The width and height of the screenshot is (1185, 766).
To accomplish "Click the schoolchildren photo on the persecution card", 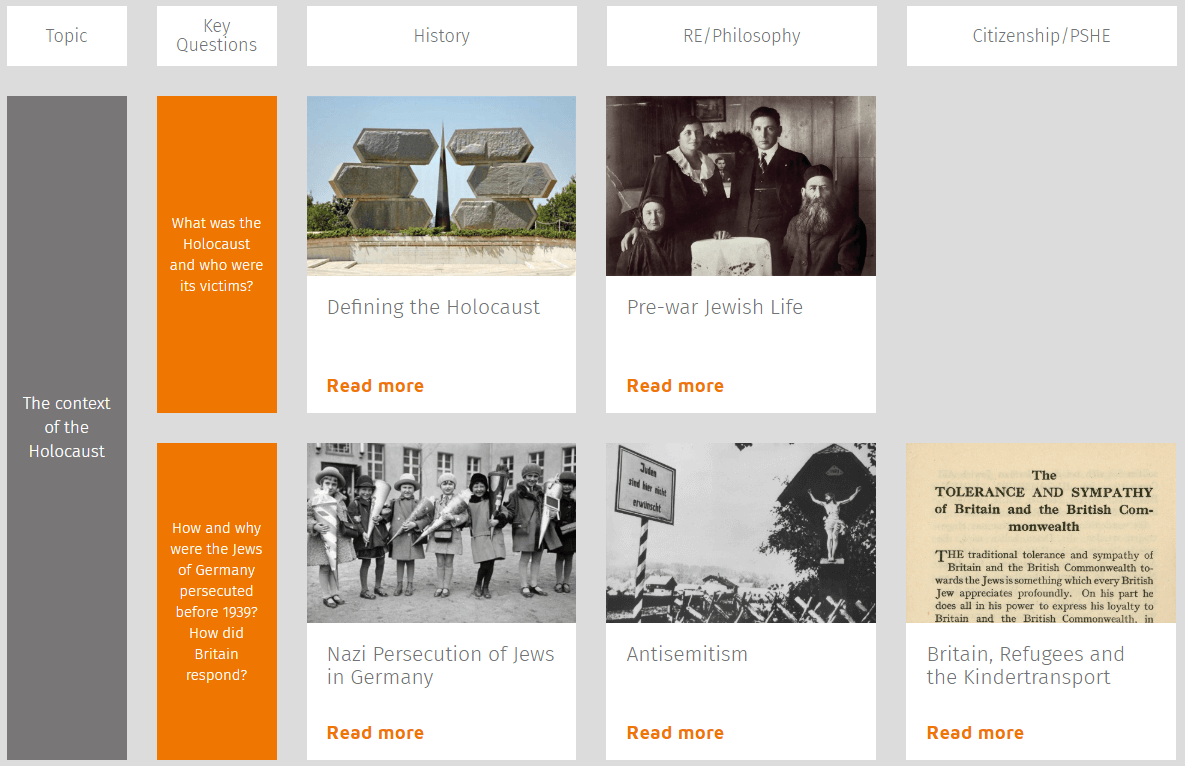I will click(x=441, y=532).
